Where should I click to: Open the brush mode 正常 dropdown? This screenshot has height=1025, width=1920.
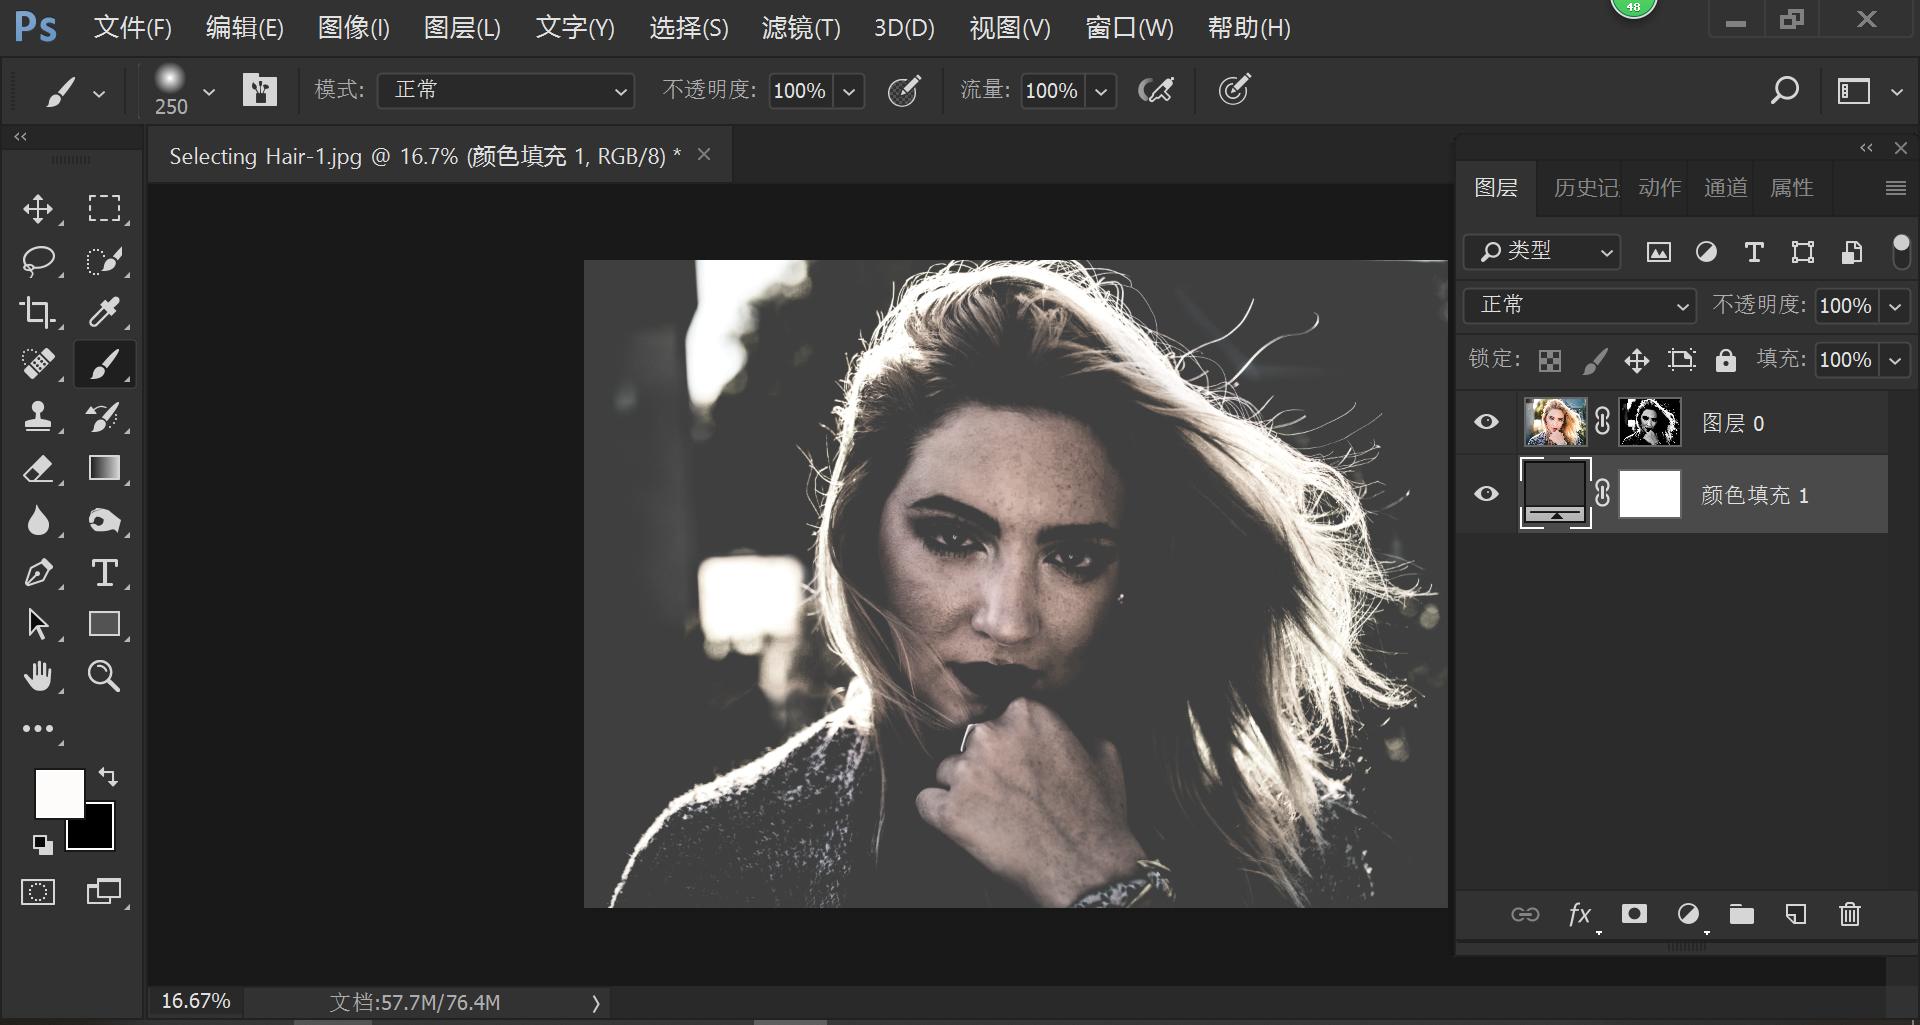click(506, 91)
